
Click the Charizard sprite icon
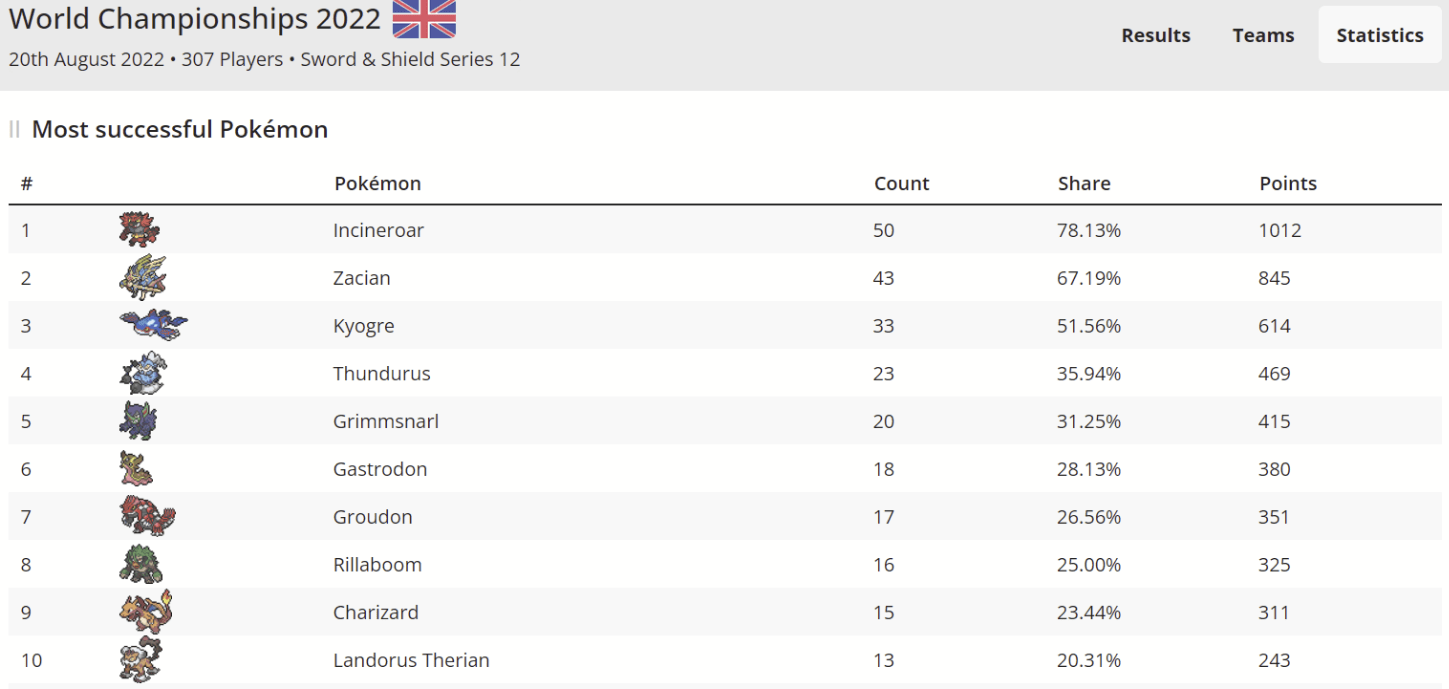pos(146,611)
